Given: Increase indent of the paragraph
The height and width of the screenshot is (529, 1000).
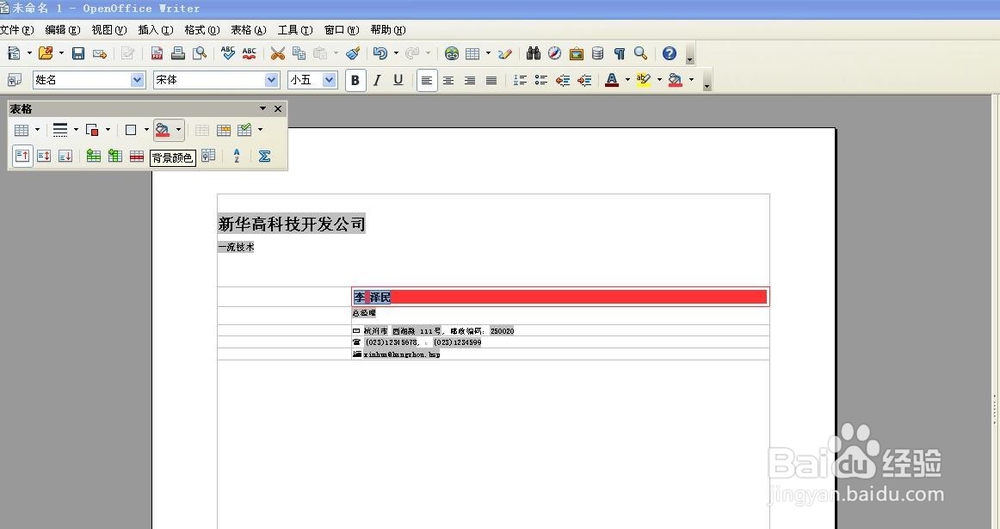Looking at the screenshot, I should [x=584, y=80].
